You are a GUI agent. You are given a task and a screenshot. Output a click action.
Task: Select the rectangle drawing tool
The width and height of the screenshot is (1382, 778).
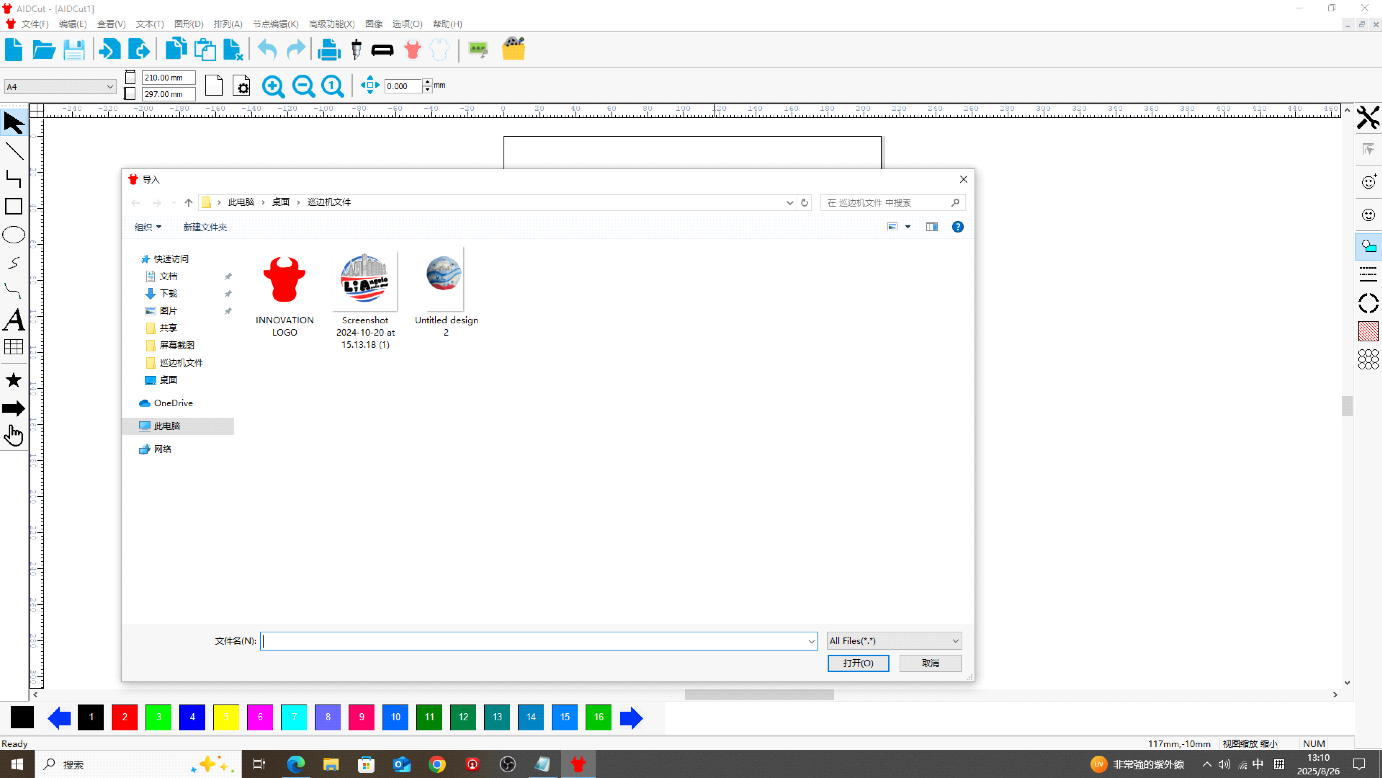coord(14,207)
